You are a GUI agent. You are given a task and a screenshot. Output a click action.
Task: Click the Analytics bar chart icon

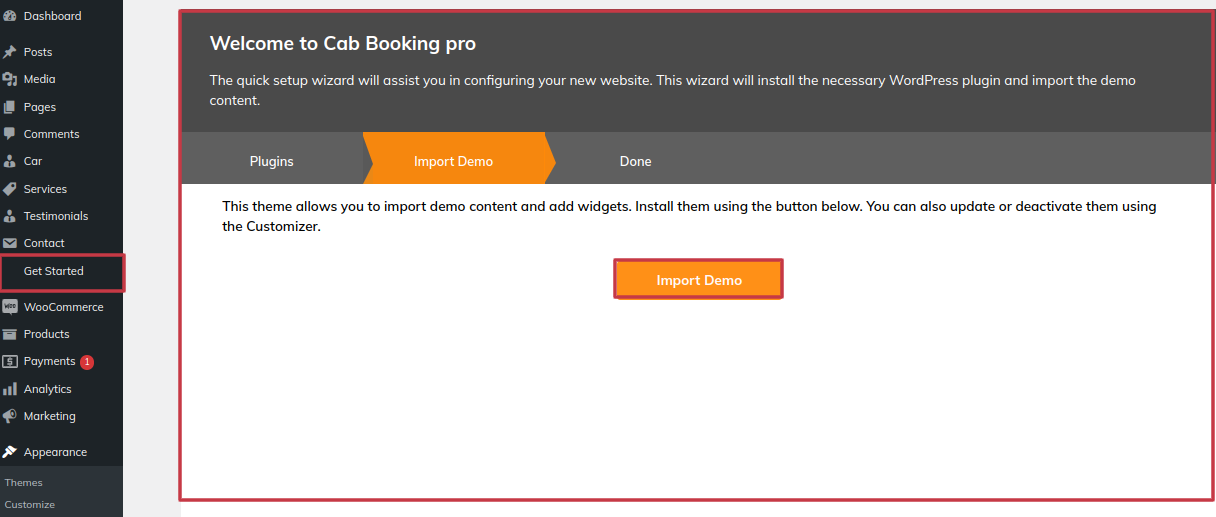pos(10,389)
